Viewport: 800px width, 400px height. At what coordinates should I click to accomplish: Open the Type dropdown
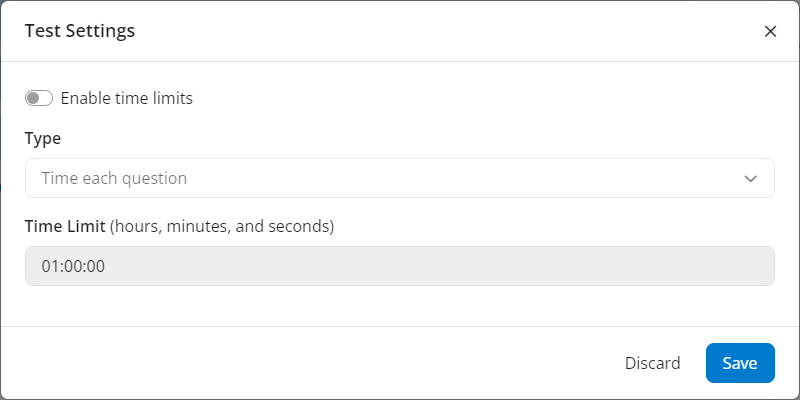click(399, 178)
